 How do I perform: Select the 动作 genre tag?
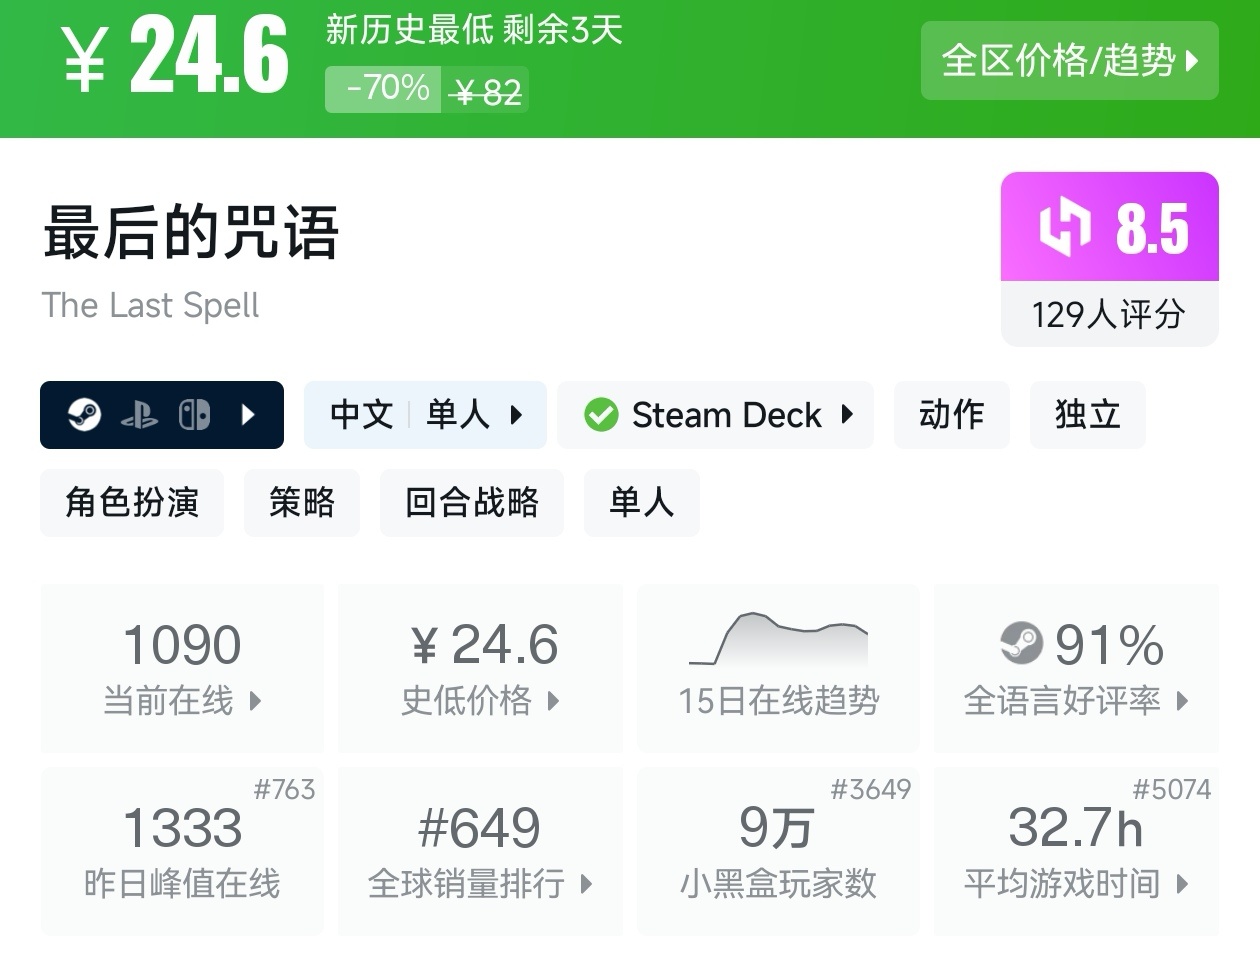coord(951,414)
